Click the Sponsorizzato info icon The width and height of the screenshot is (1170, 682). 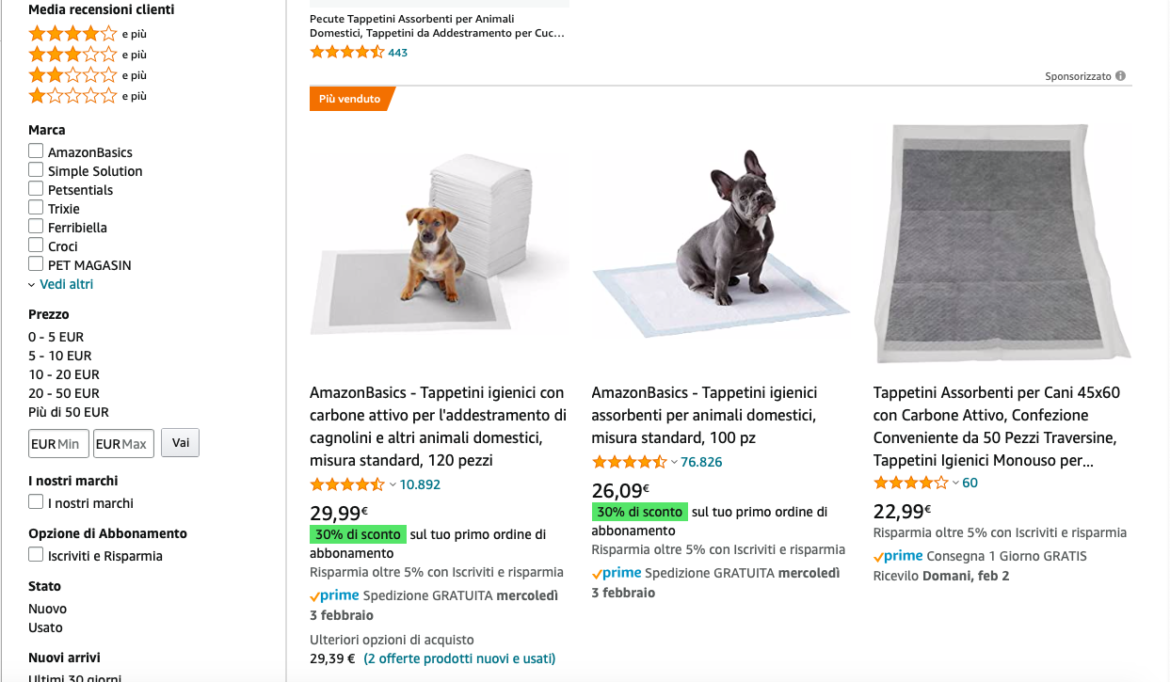pyautogui.click(x=1120, y=76)
